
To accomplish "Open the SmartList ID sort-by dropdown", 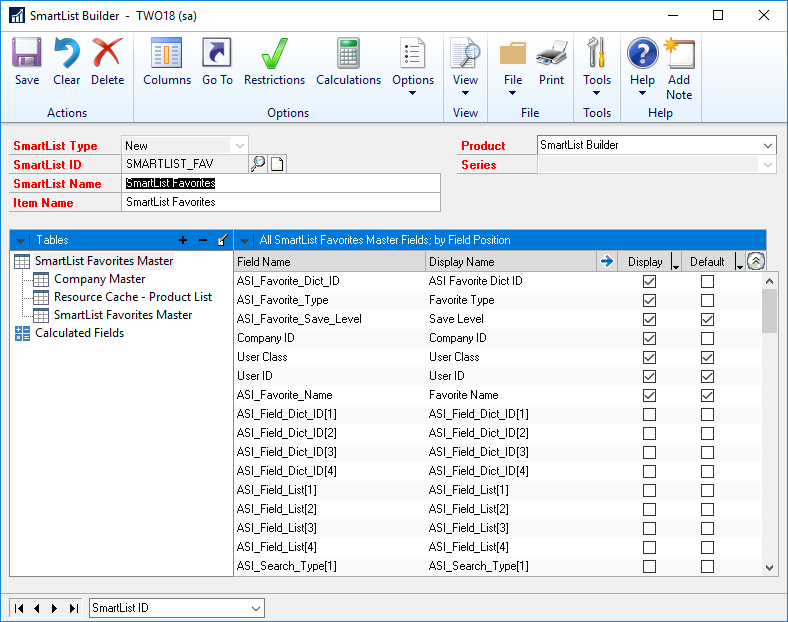I will (256, 608).
